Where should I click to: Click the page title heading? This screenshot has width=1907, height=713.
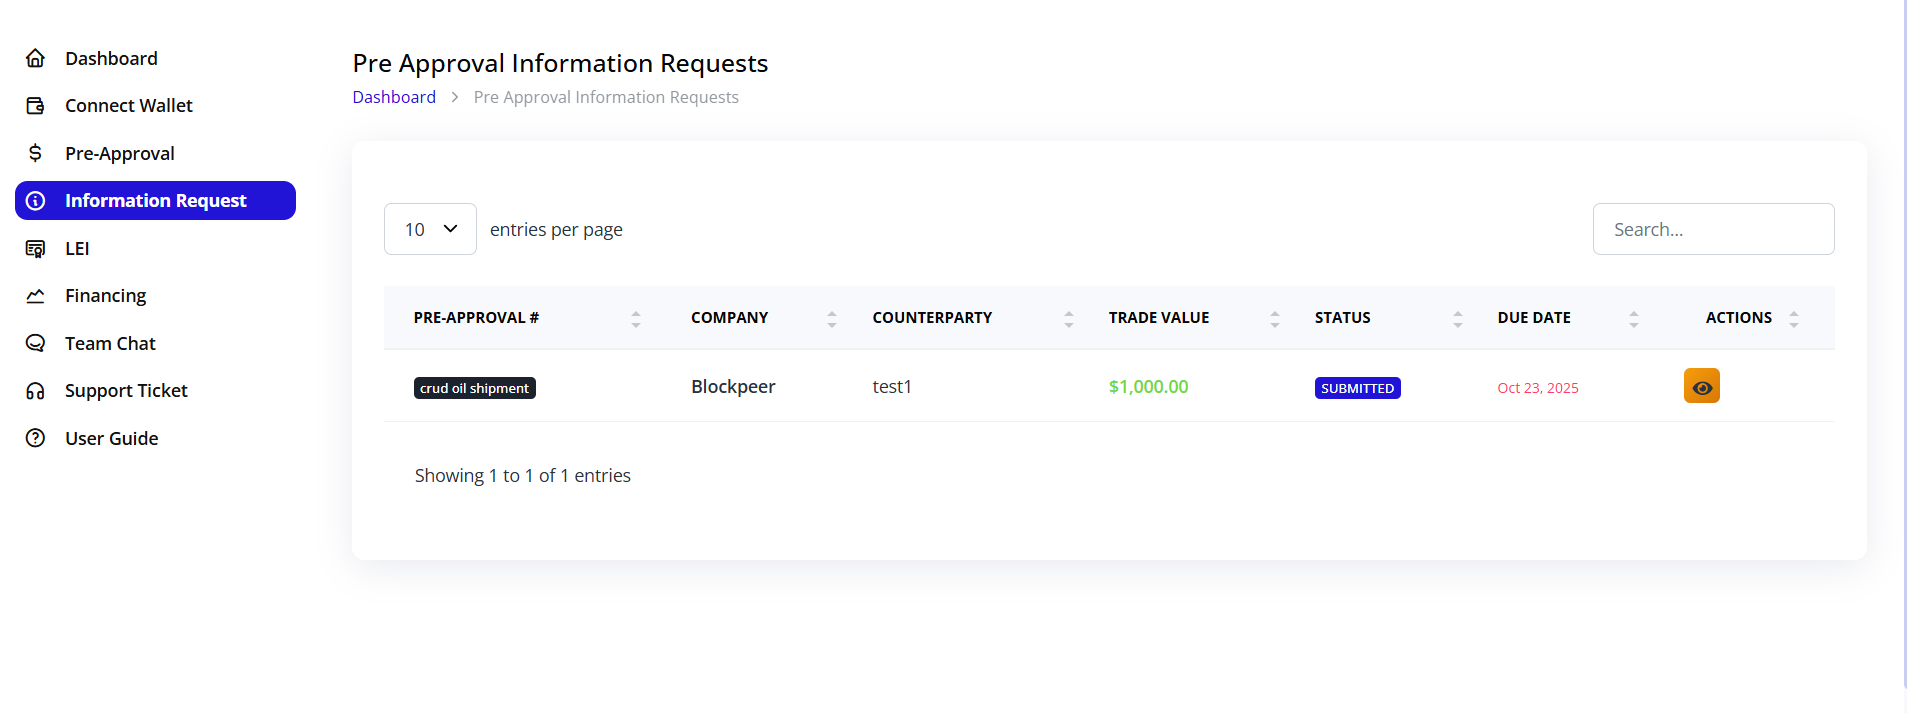click(560, 63)
